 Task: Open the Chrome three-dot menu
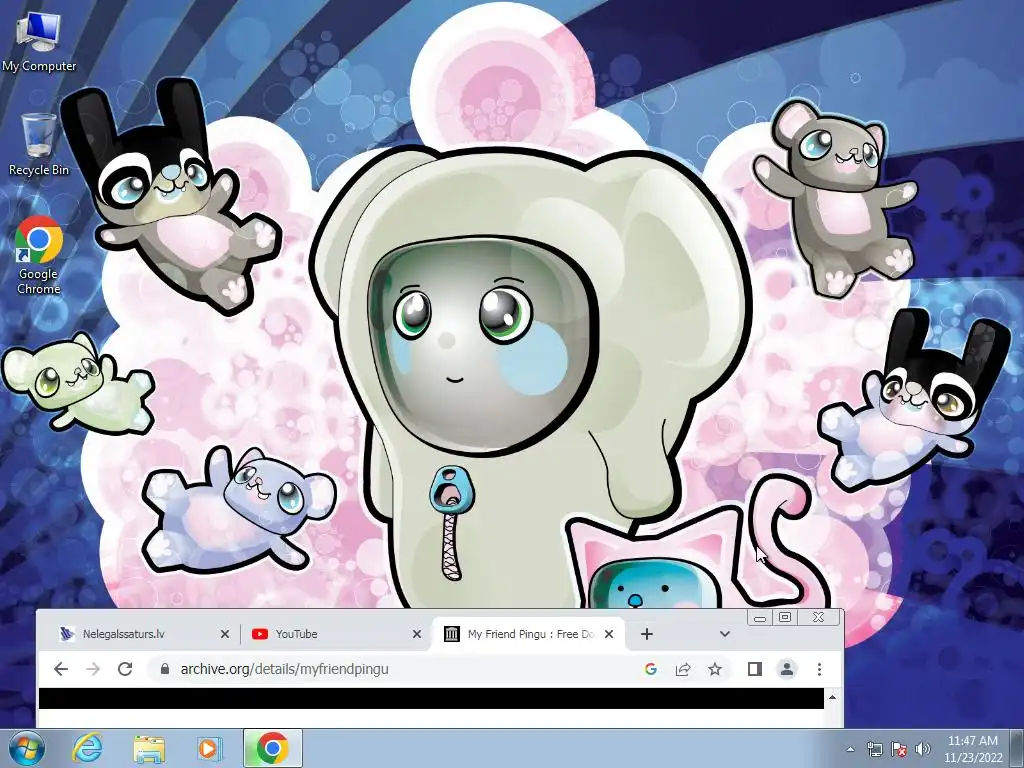tap(819, 669)
